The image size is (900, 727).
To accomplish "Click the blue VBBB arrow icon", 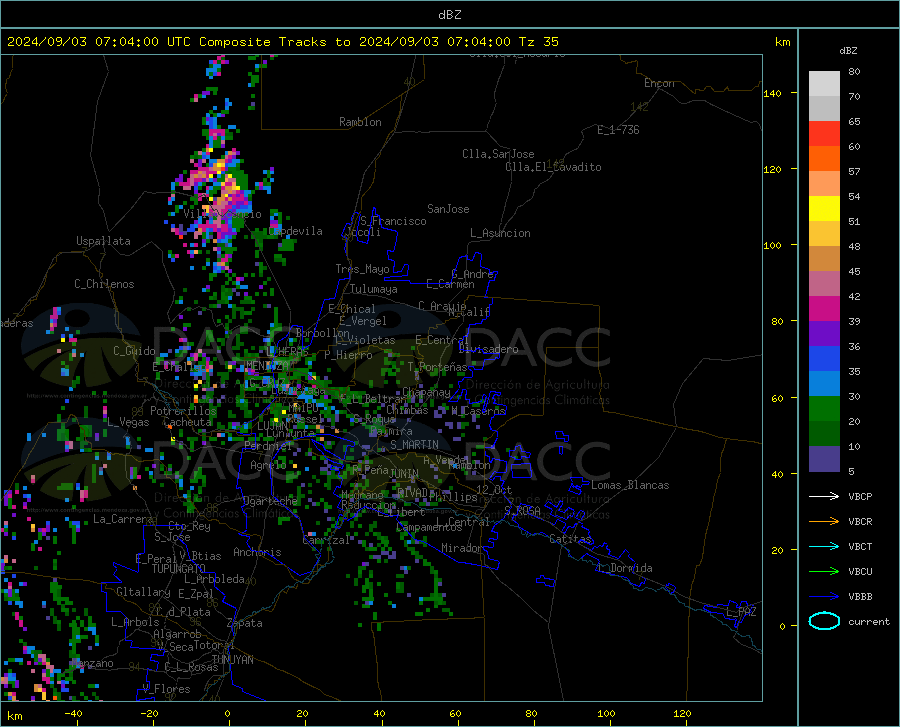I will coord(824,596).
